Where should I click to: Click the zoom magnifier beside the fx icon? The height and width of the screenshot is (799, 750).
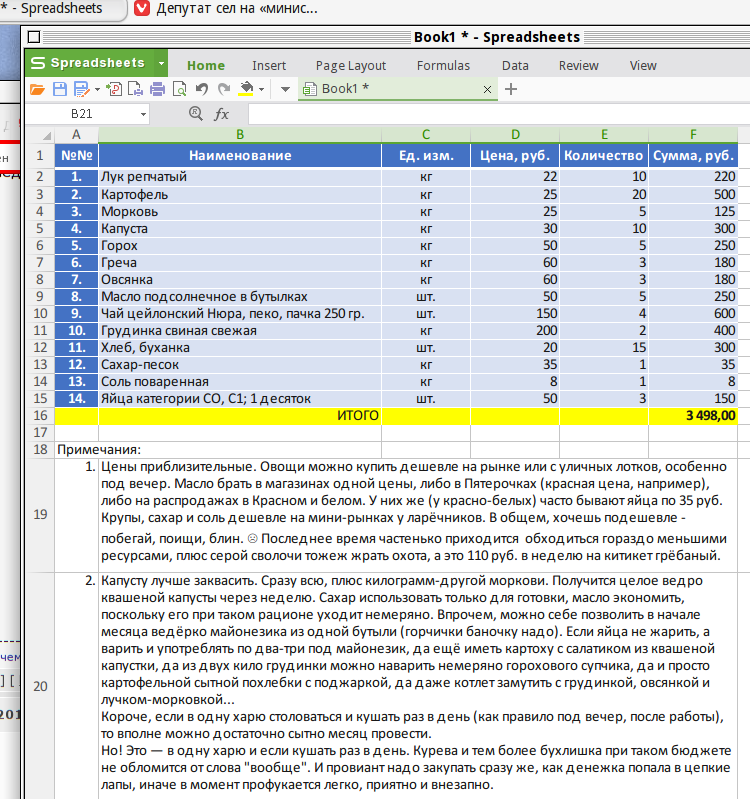tap(196, 113)
